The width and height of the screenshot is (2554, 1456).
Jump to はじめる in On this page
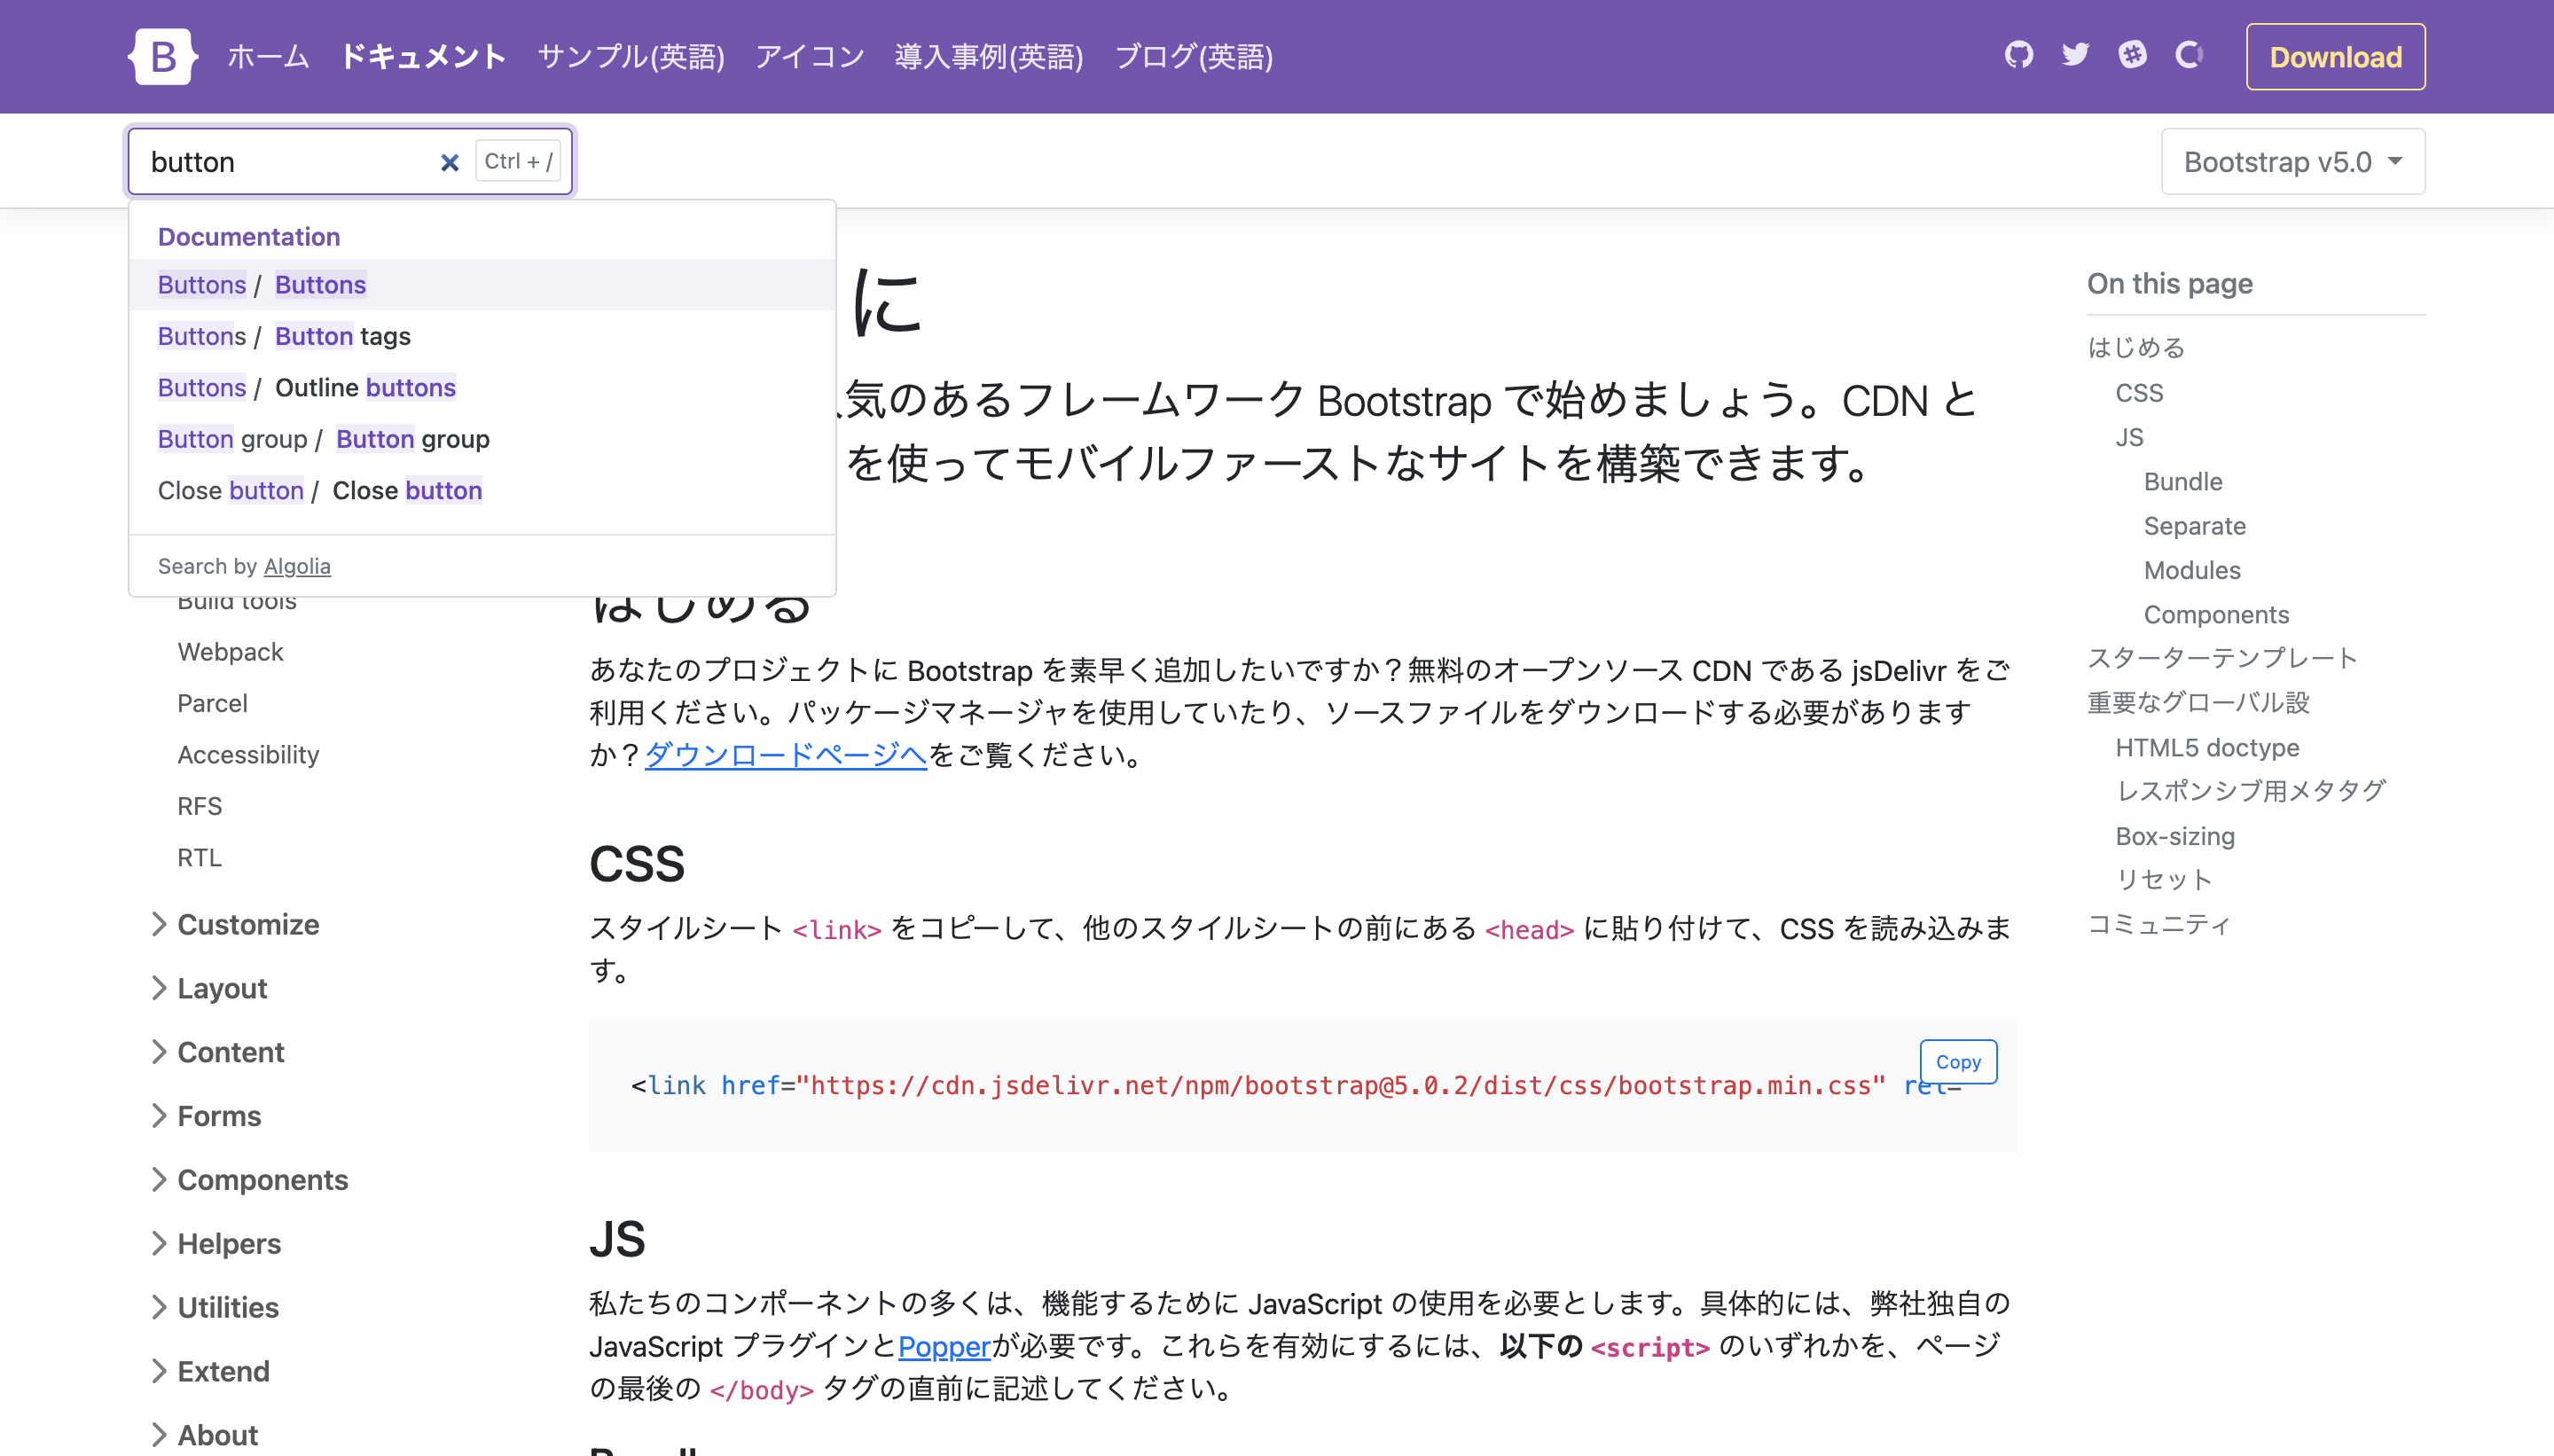2136,347
